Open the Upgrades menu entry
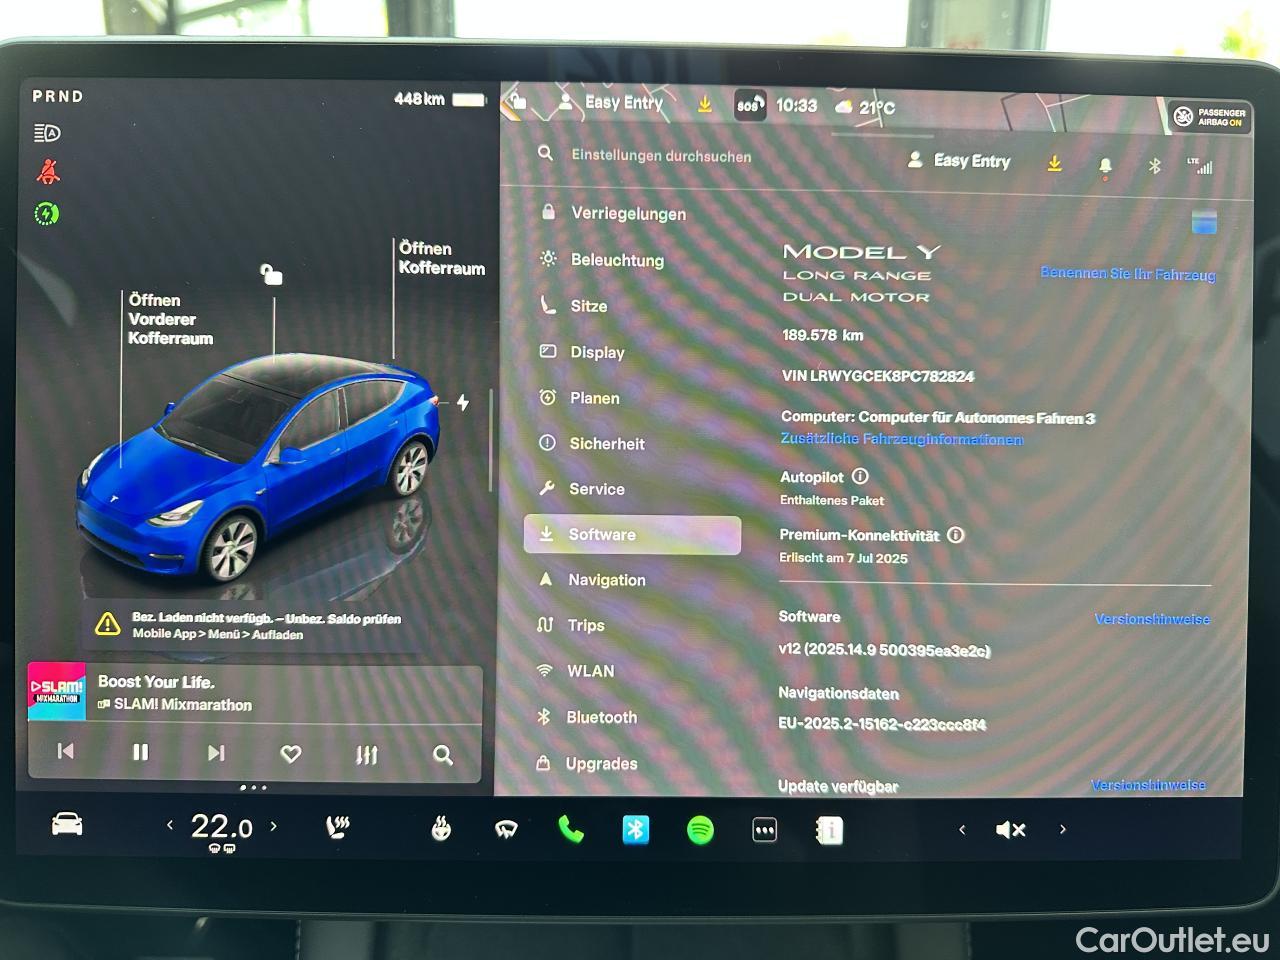This screenshot has width=1280, height=960. [x=587, y=763]
